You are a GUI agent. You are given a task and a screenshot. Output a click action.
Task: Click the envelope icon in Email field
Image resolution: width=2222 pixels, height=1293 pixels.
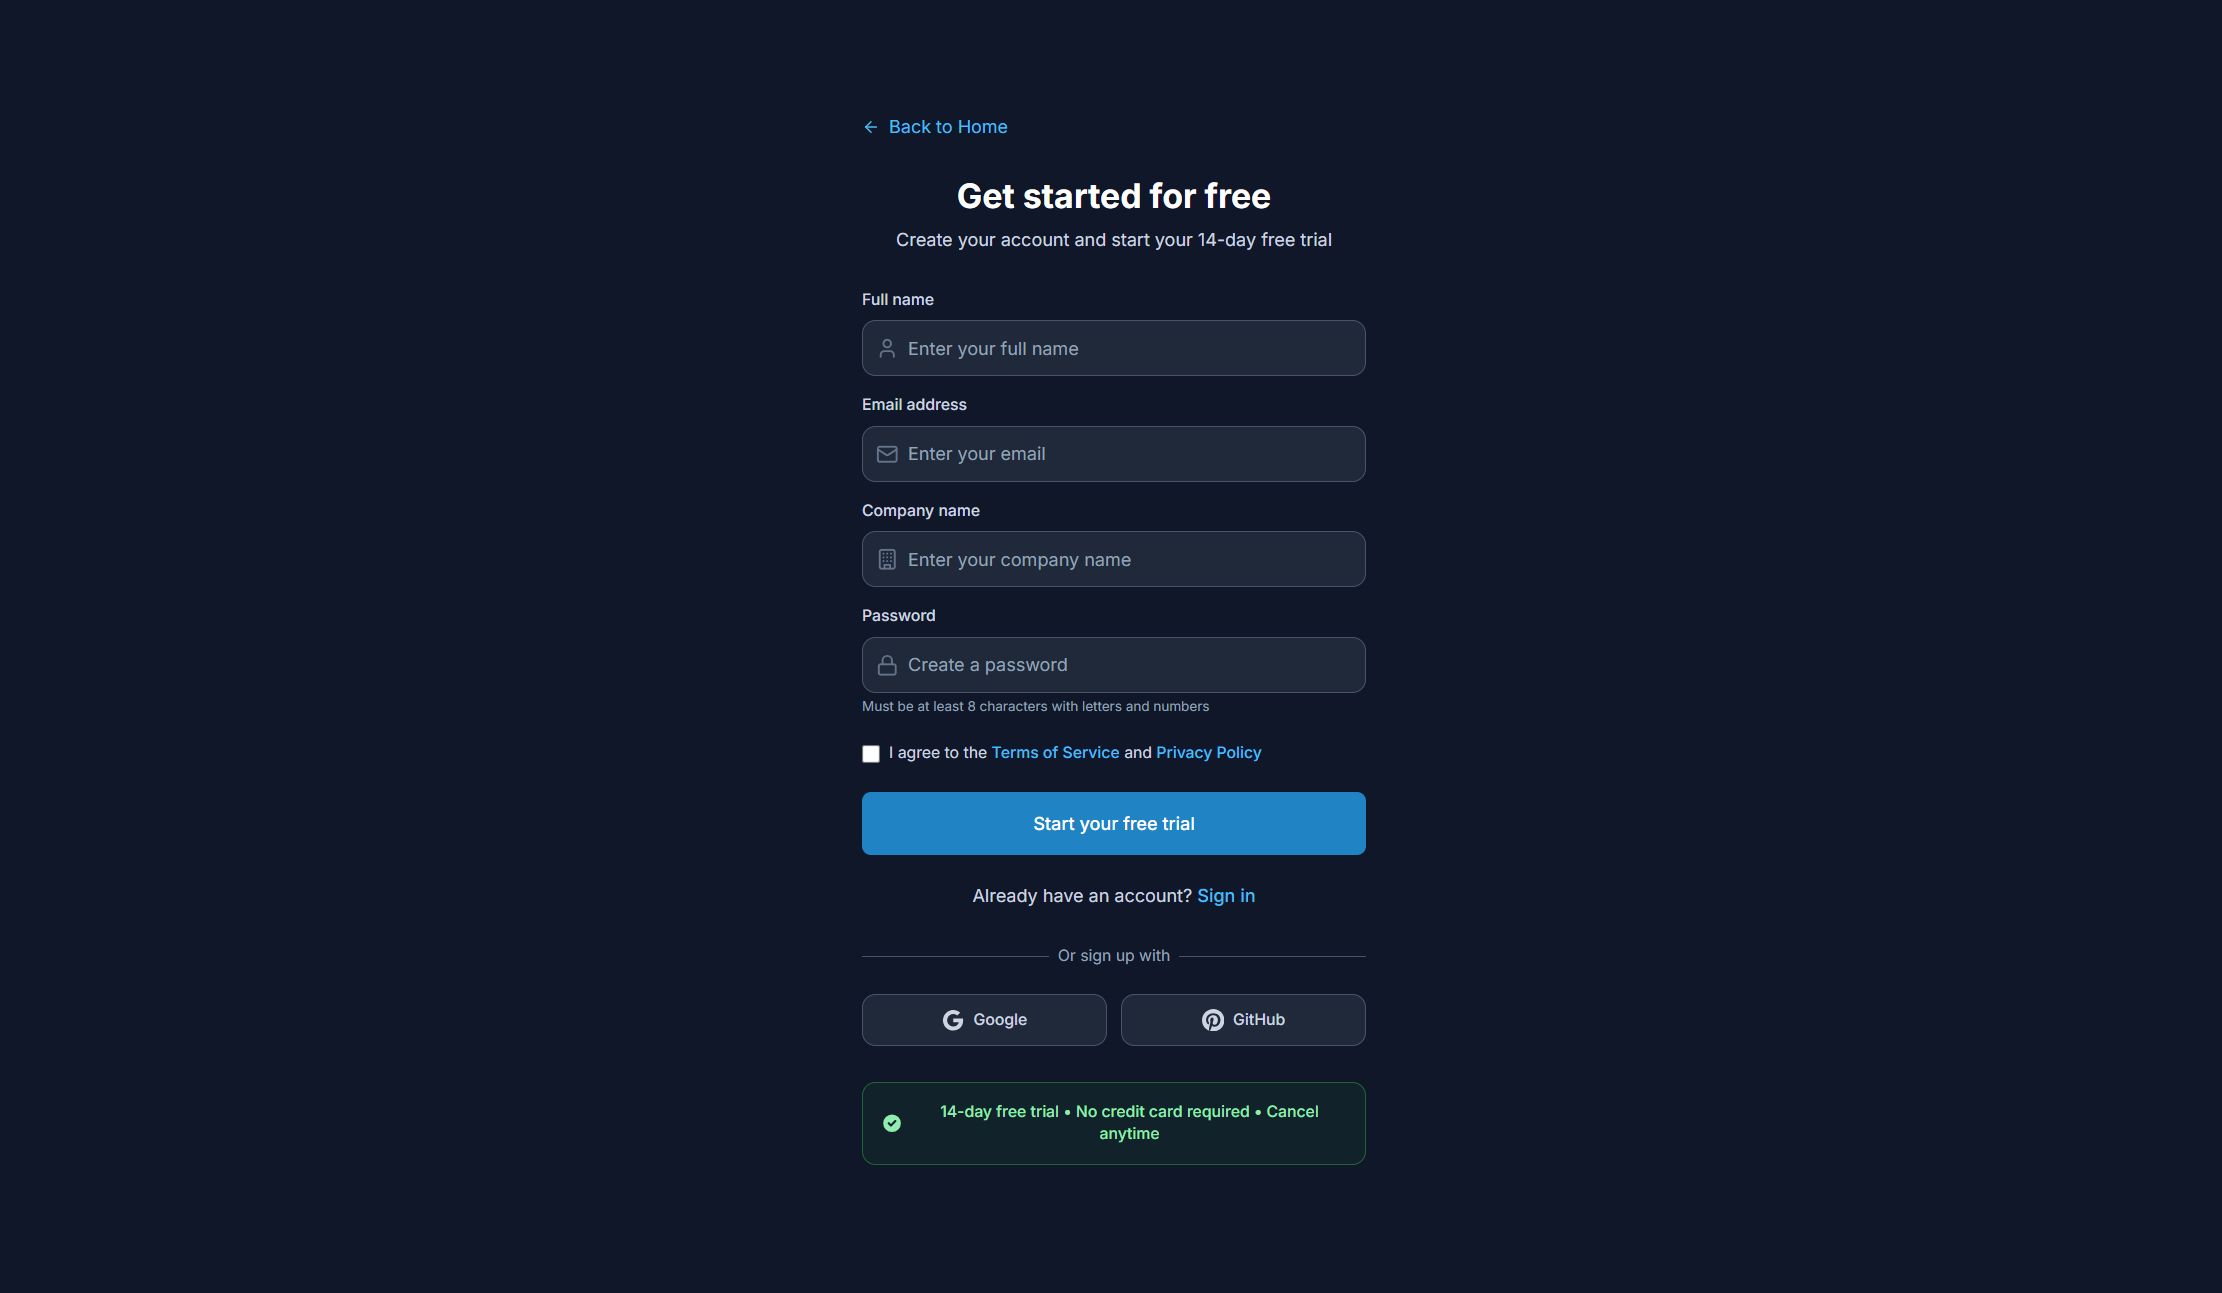click(x=887, y=454)
